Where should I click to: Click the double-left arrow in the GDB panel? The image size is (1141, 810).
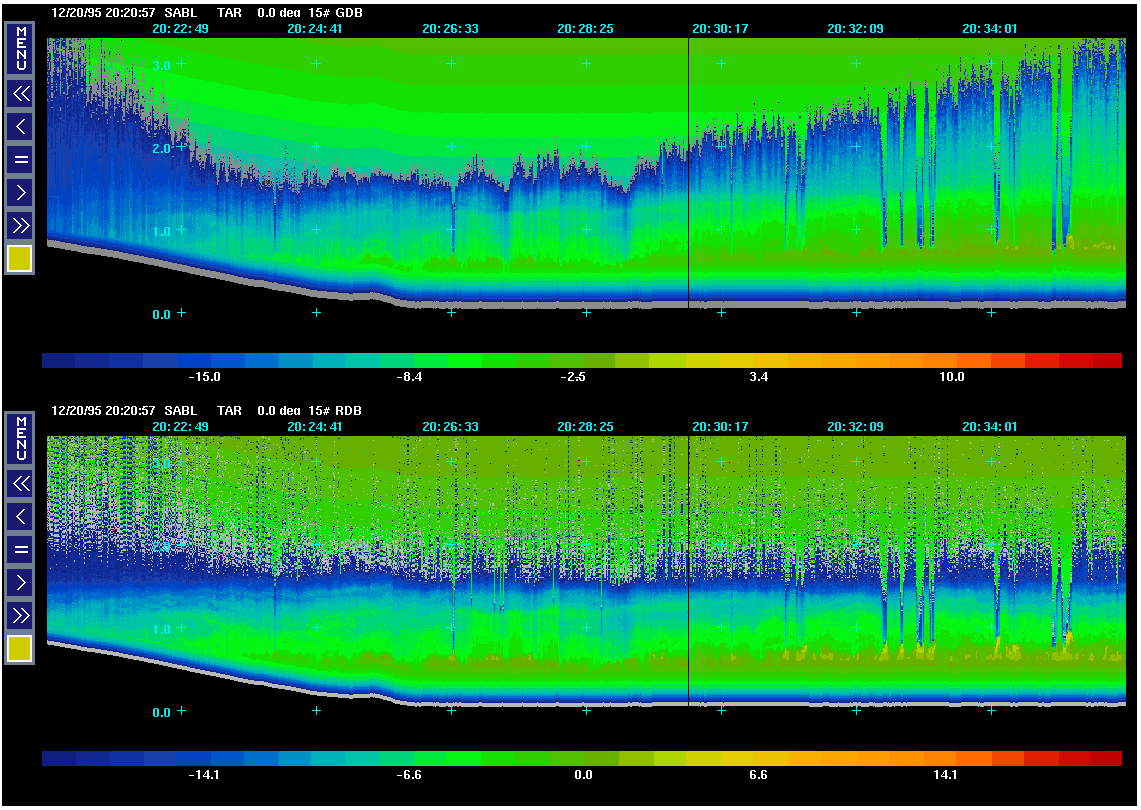click(21, 94)
